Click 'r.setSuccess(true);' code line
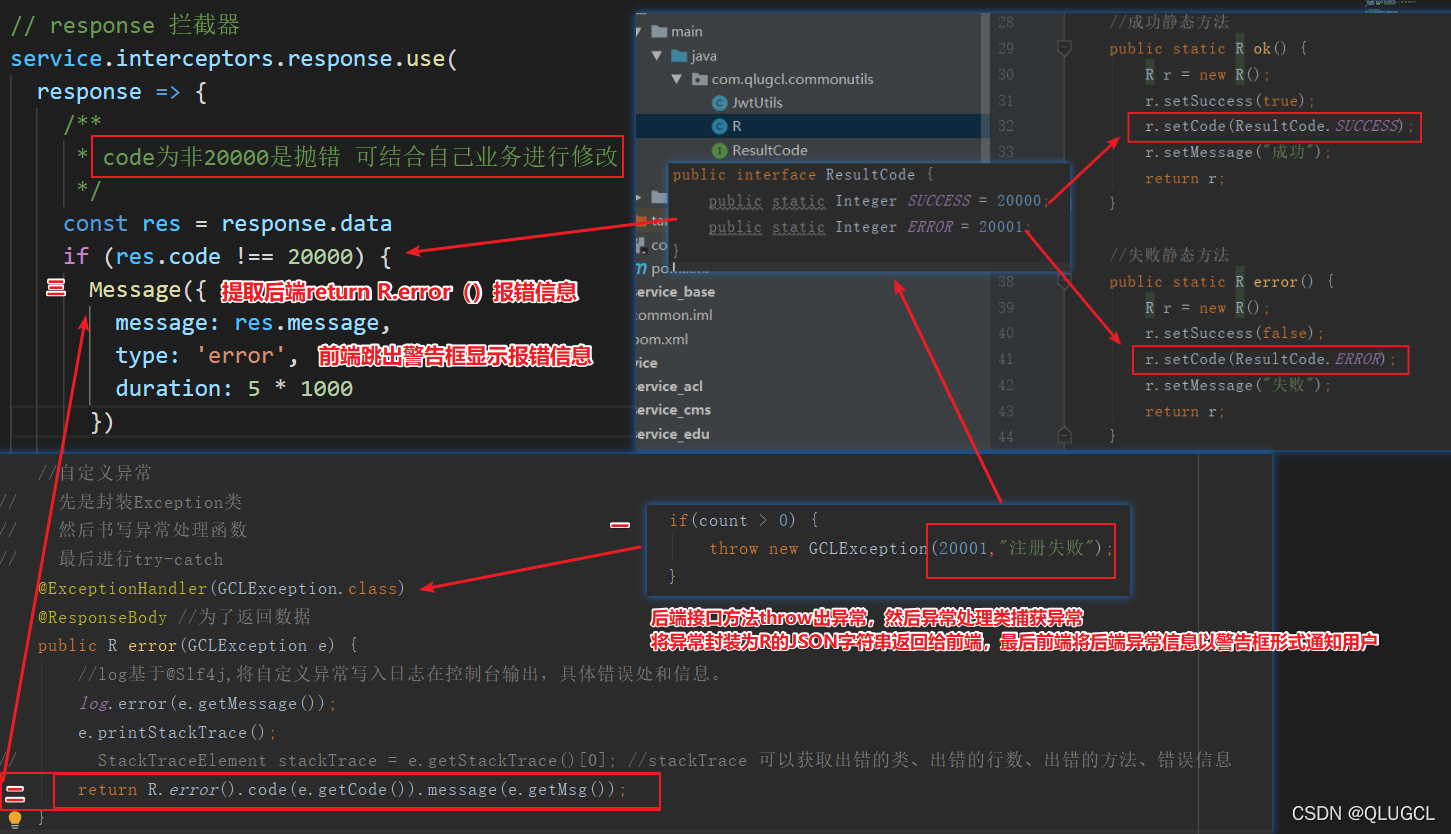The width and height of the screenshot is (1451, 834). pyautogui.click(x=1231, y=101)
